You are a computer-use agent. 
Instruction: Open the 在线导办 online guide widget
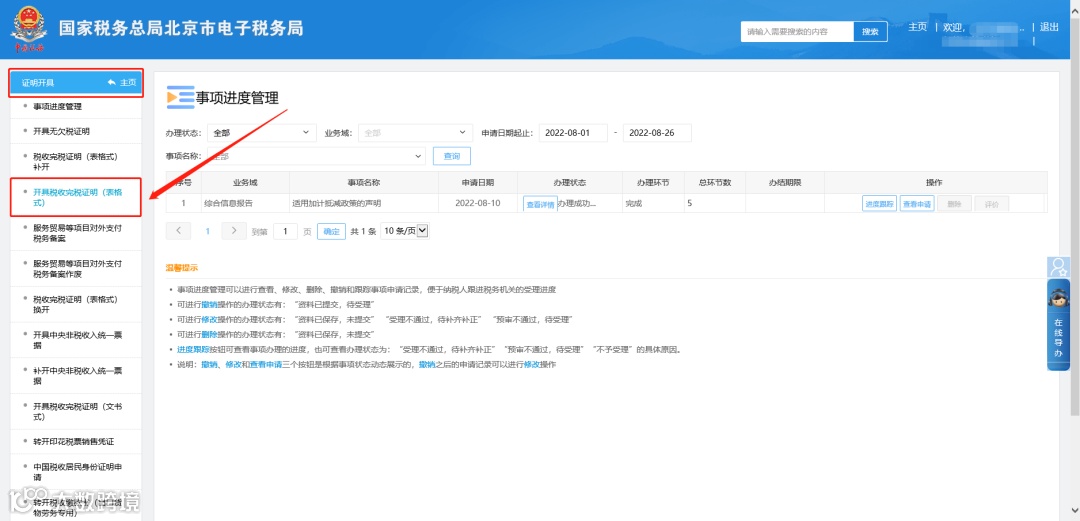click(x=1058, y=325)
